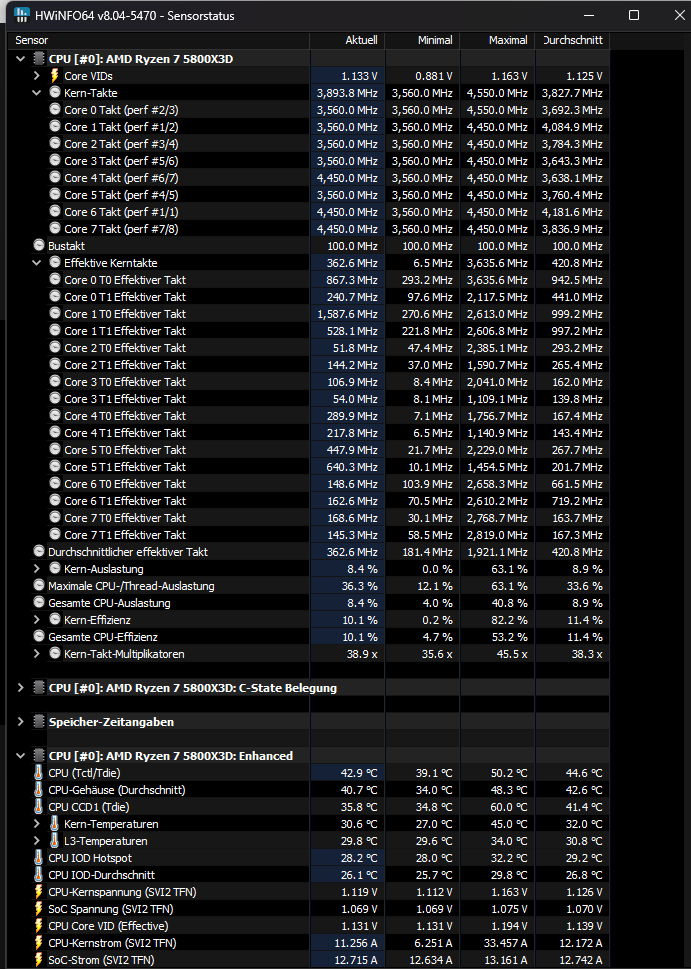The width and height of the screenshot is (691, 969).
Task: Click the Durchschnitt column header
Action: 572,40
